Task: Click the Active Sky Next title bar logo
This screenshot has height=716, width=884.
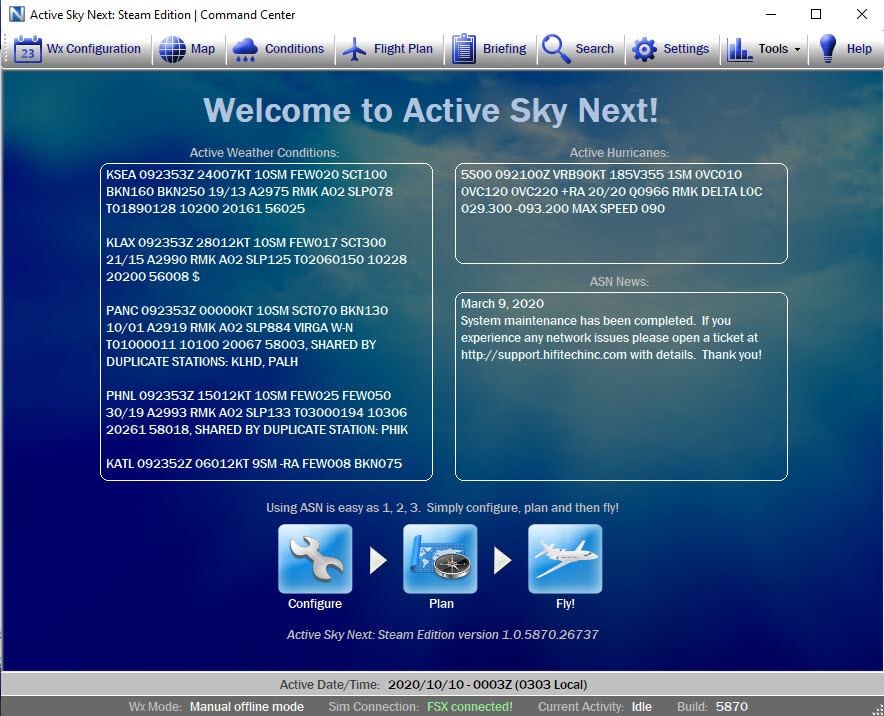Action: click(17, 15)
